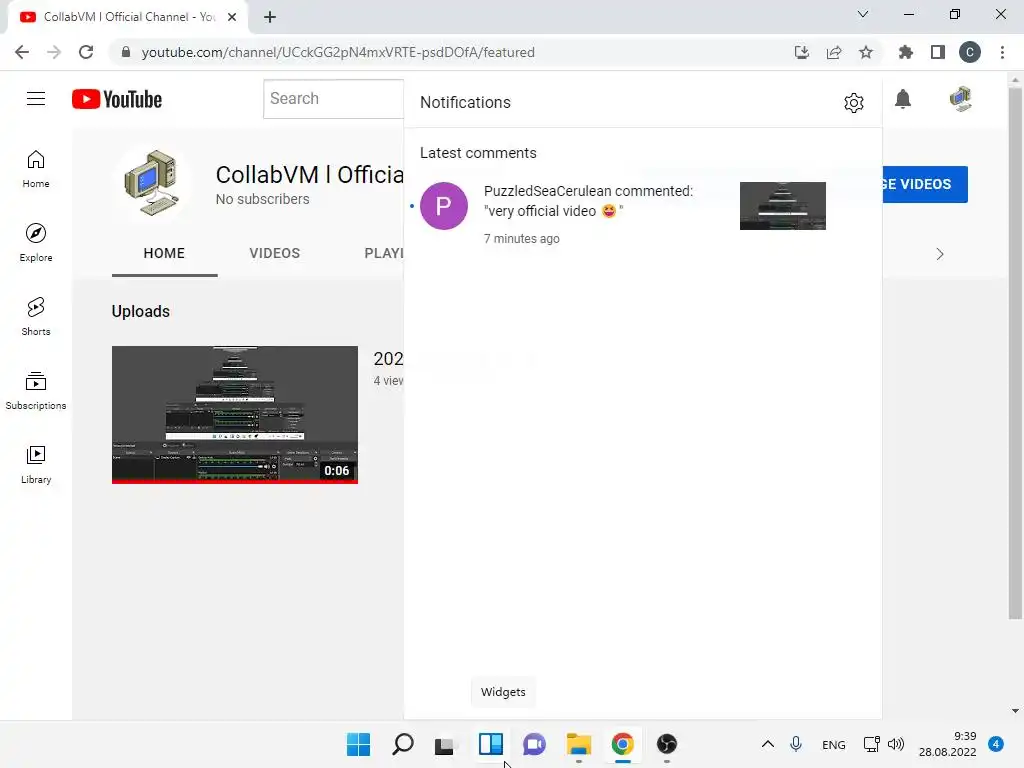1024x768 pixels.
Task: Switch to the VIDEOS channel tab
Action: click(x=275, y=253)
